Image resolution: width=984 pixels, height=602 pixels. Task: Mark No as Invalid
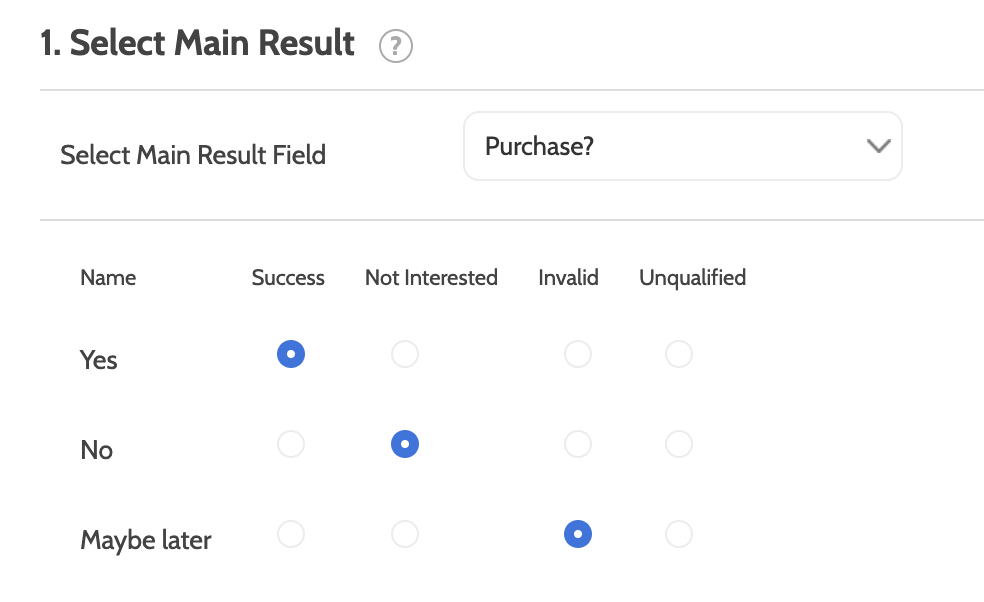tap(578, 444)
